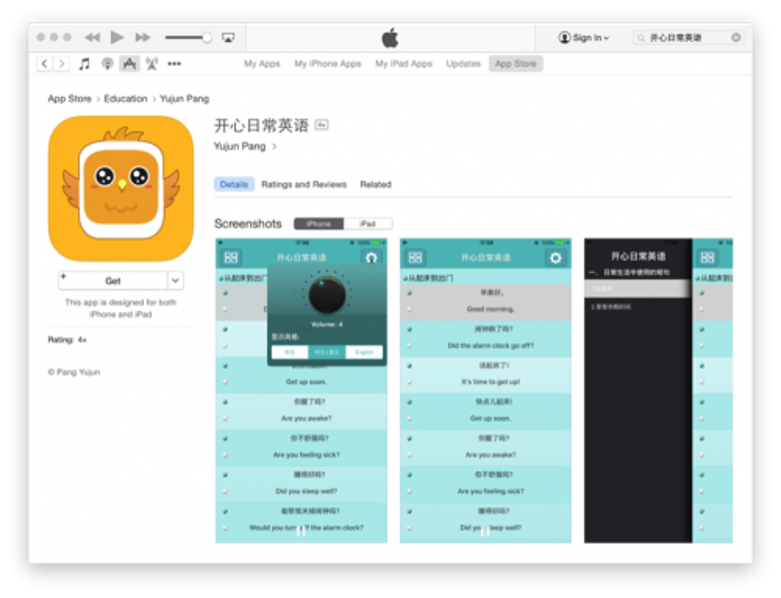Open the more media types ellipsis

174,64
